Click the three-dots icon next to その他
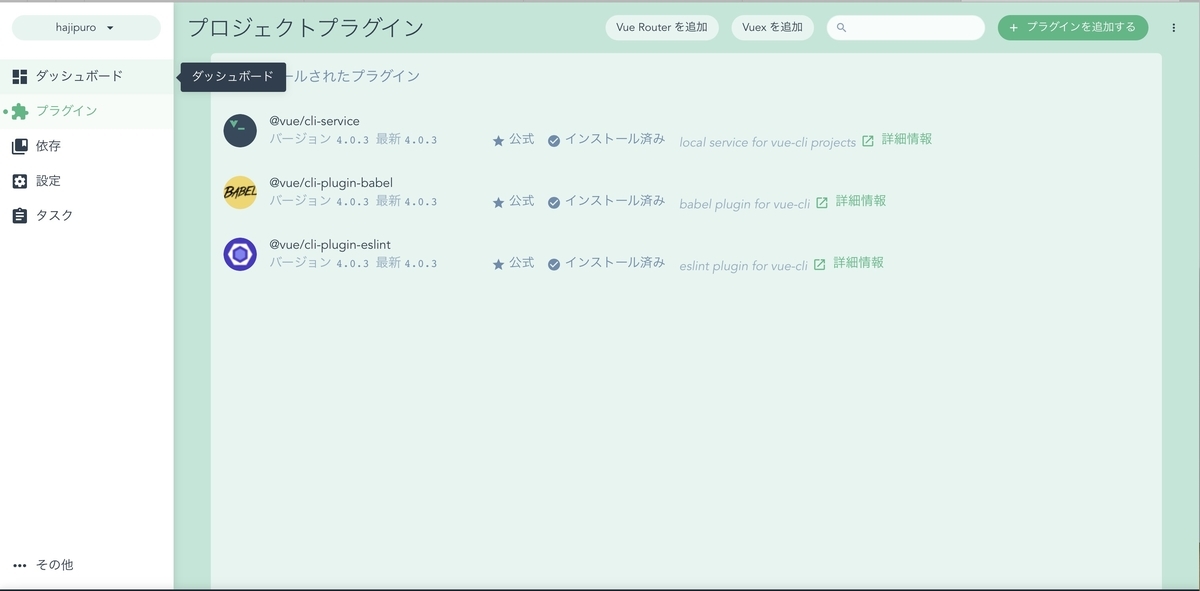Image resolution: width=1200 pixels, height=591 pixels. 20,565
